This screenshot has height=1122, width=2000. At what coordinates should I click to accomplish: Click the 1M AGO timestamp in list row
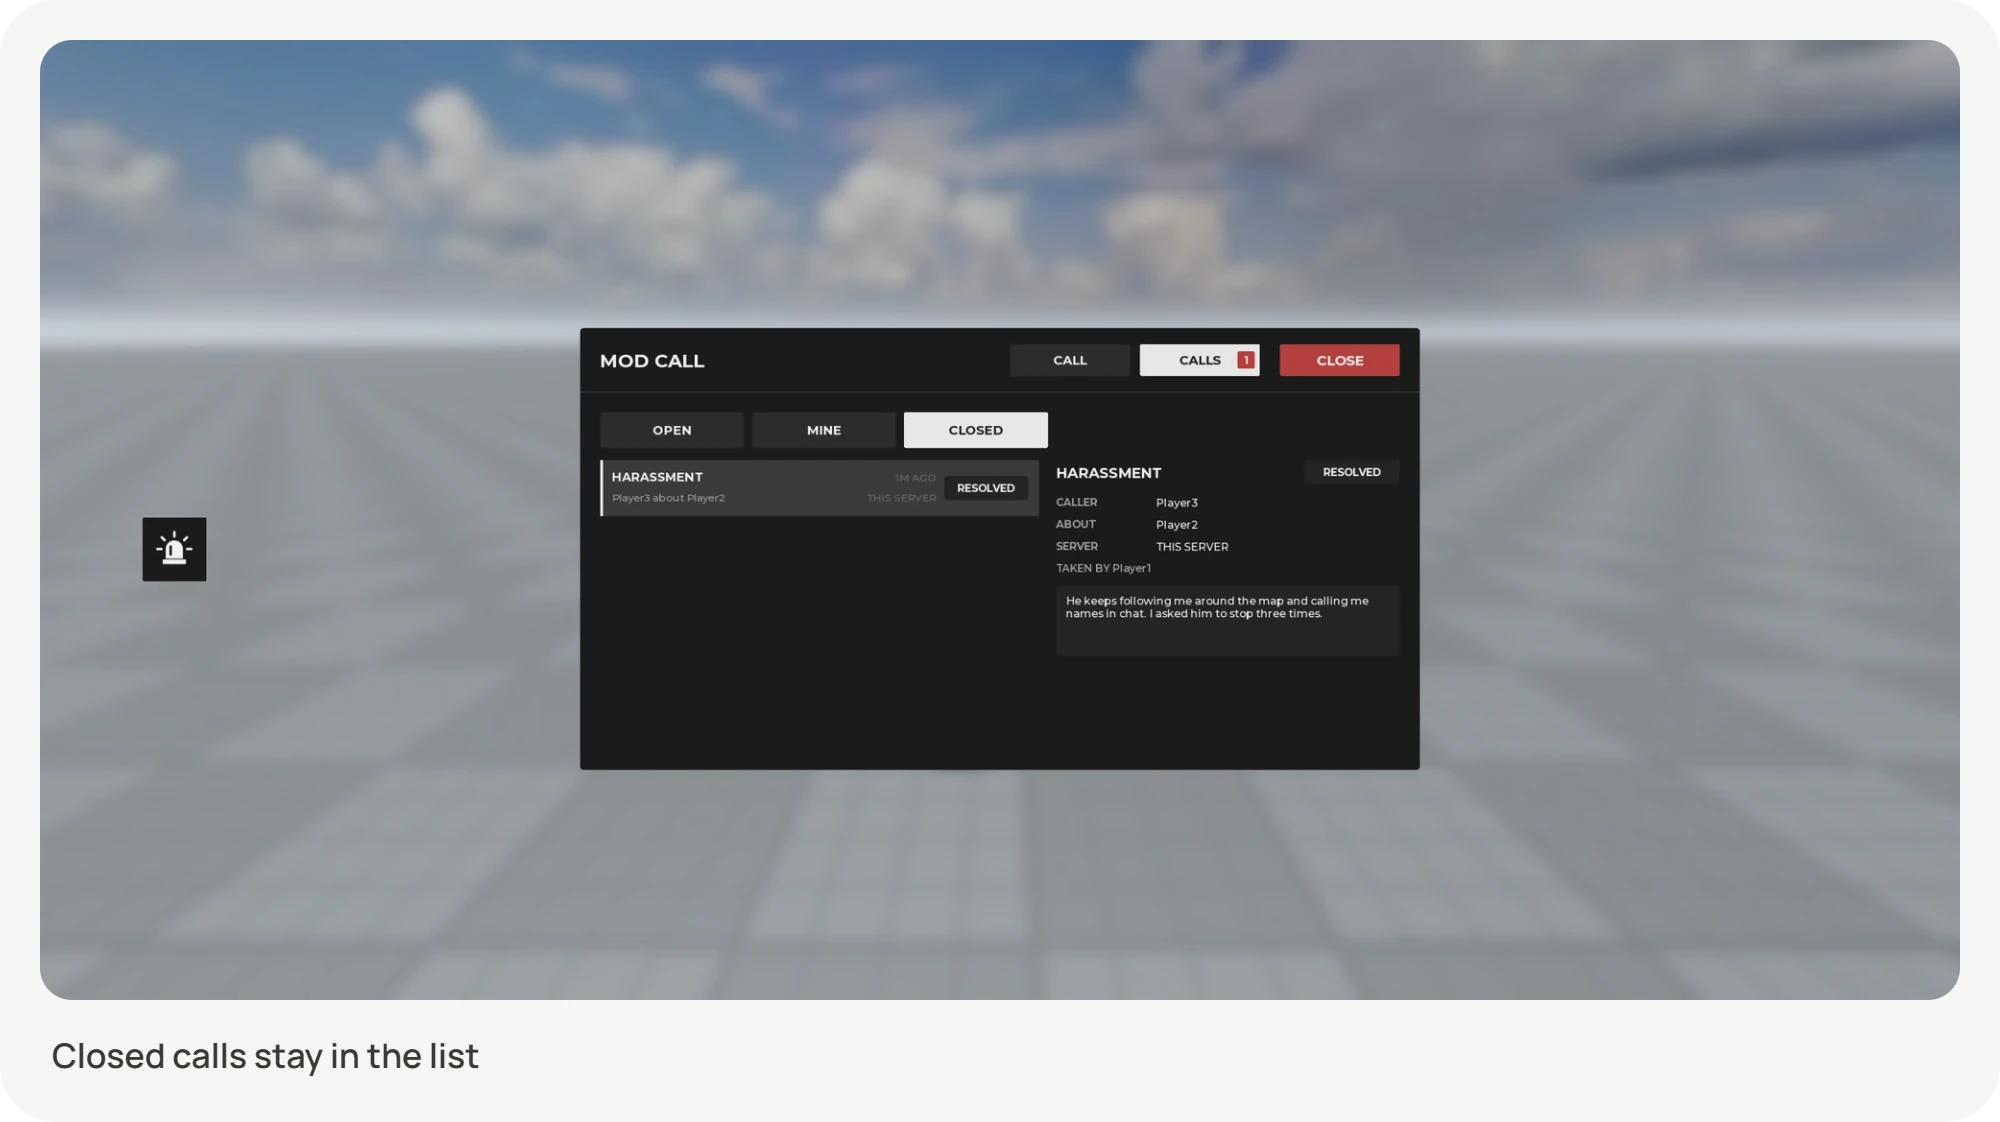(915, 478)
